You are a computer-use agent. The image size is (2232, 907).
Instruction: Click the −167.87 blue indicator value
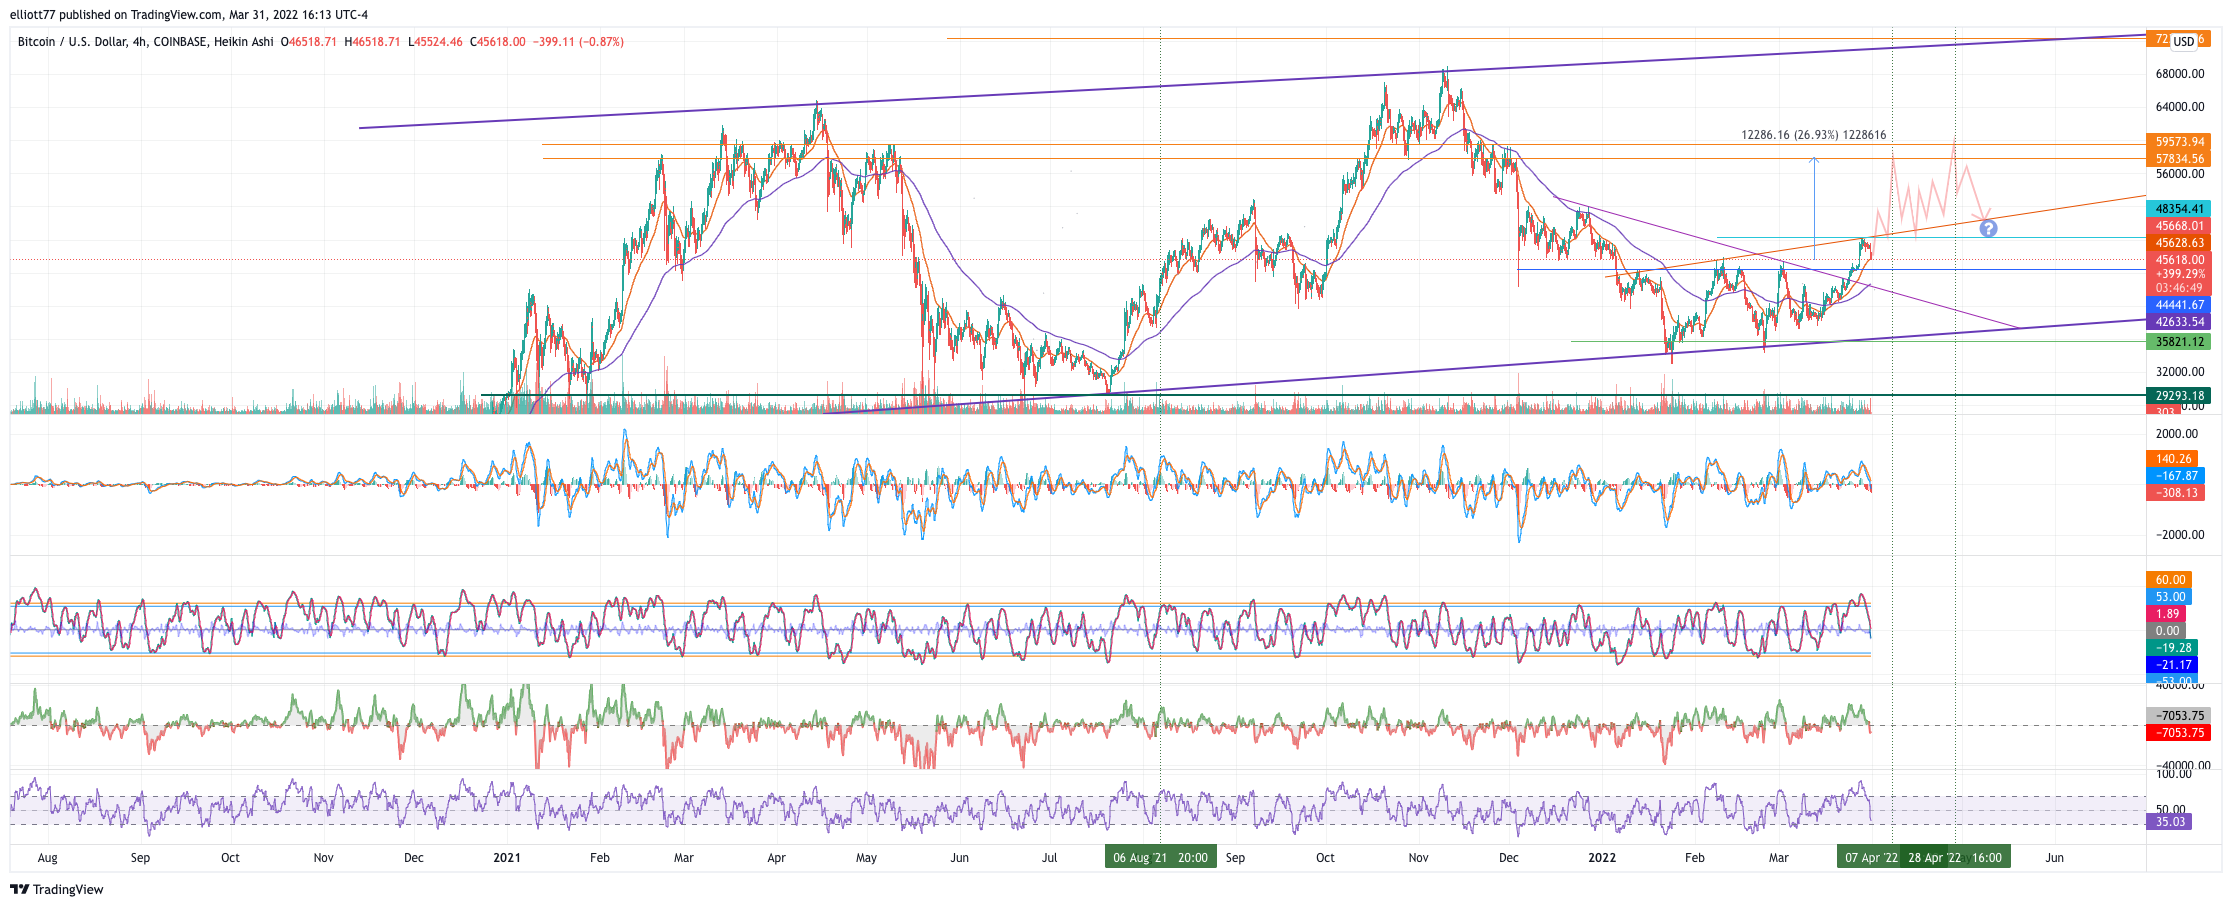pyautogui.click(x=2175, y=476)
